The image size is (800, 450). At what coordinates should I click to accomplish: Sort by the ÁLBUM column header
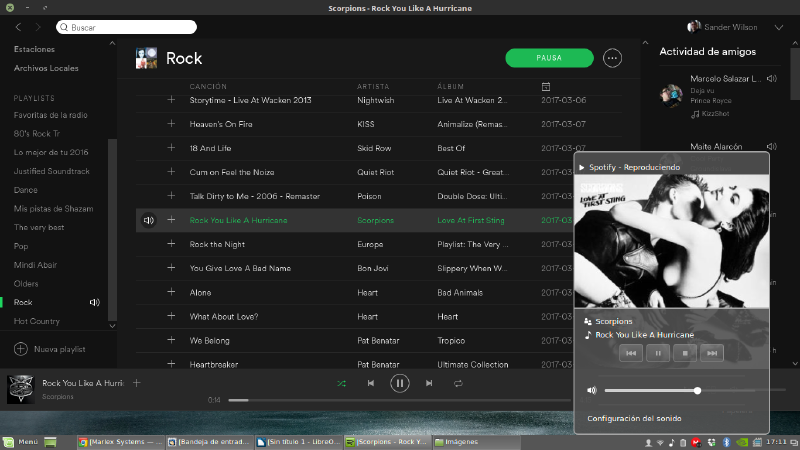[451, 87]
